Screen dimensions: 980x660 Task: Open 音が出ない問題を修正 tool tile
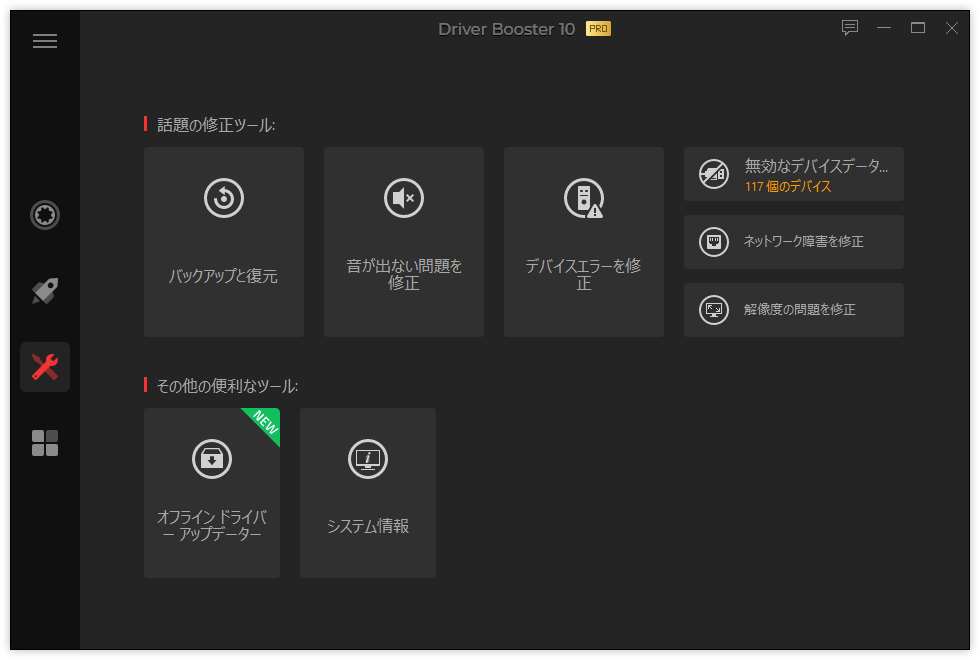click(x=404, y=242)
